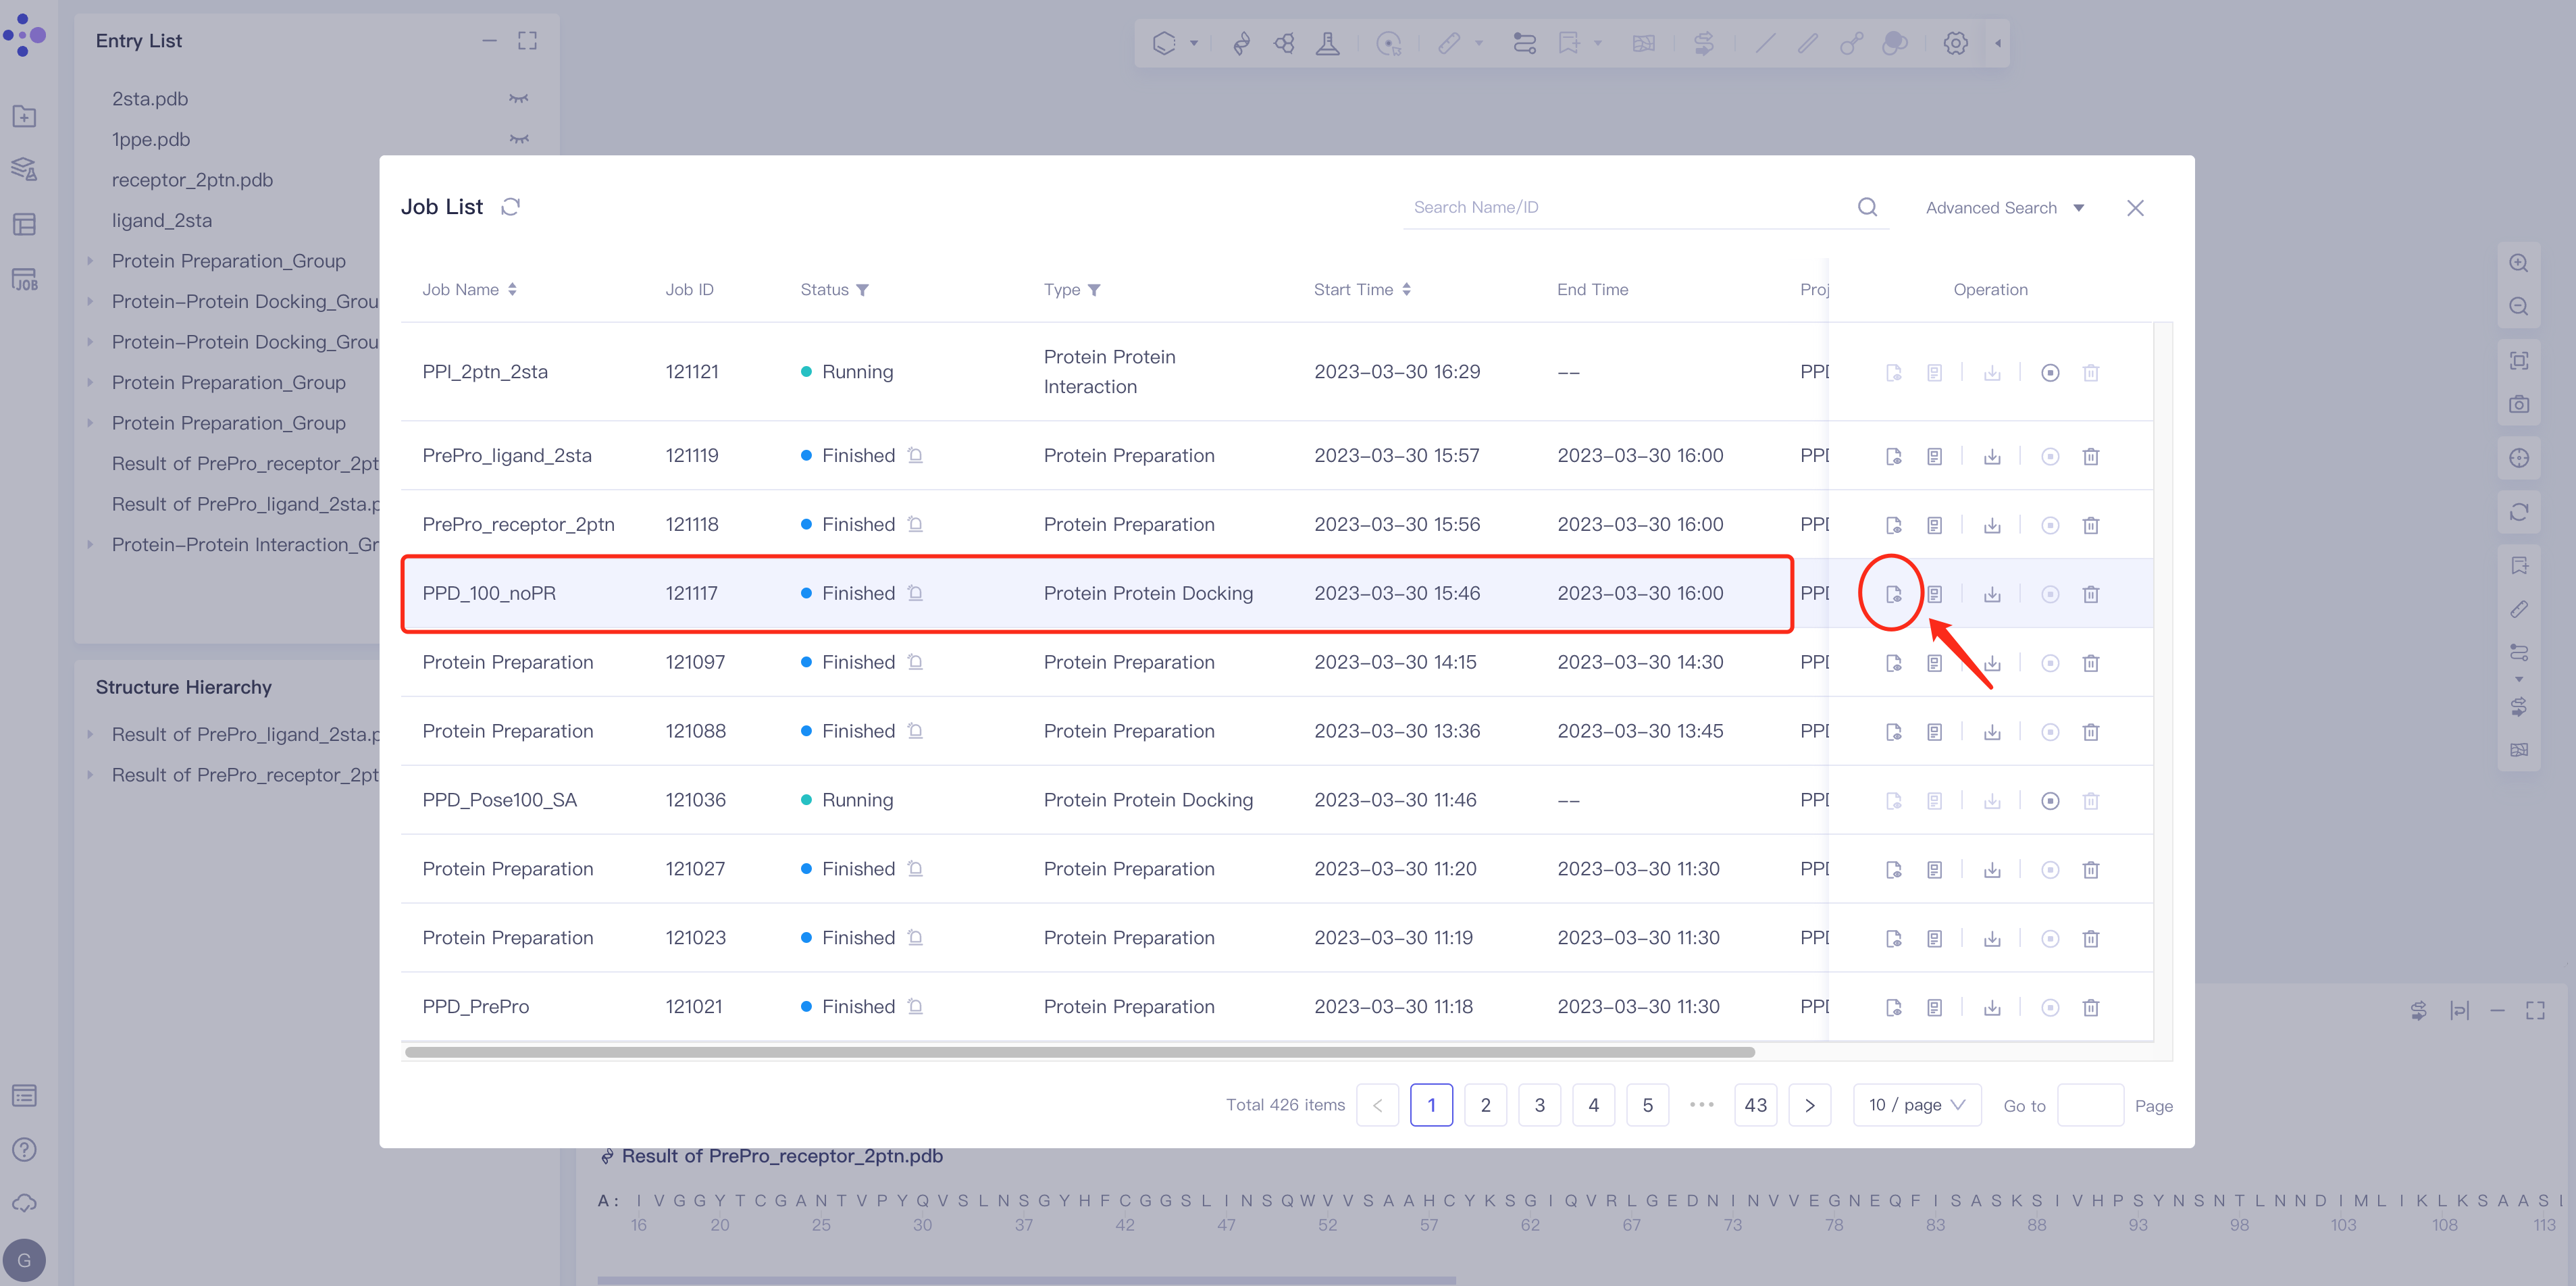Open the 10 / page selector
Viewport: 2576px width, 1286px height.
point(1916,1105)
